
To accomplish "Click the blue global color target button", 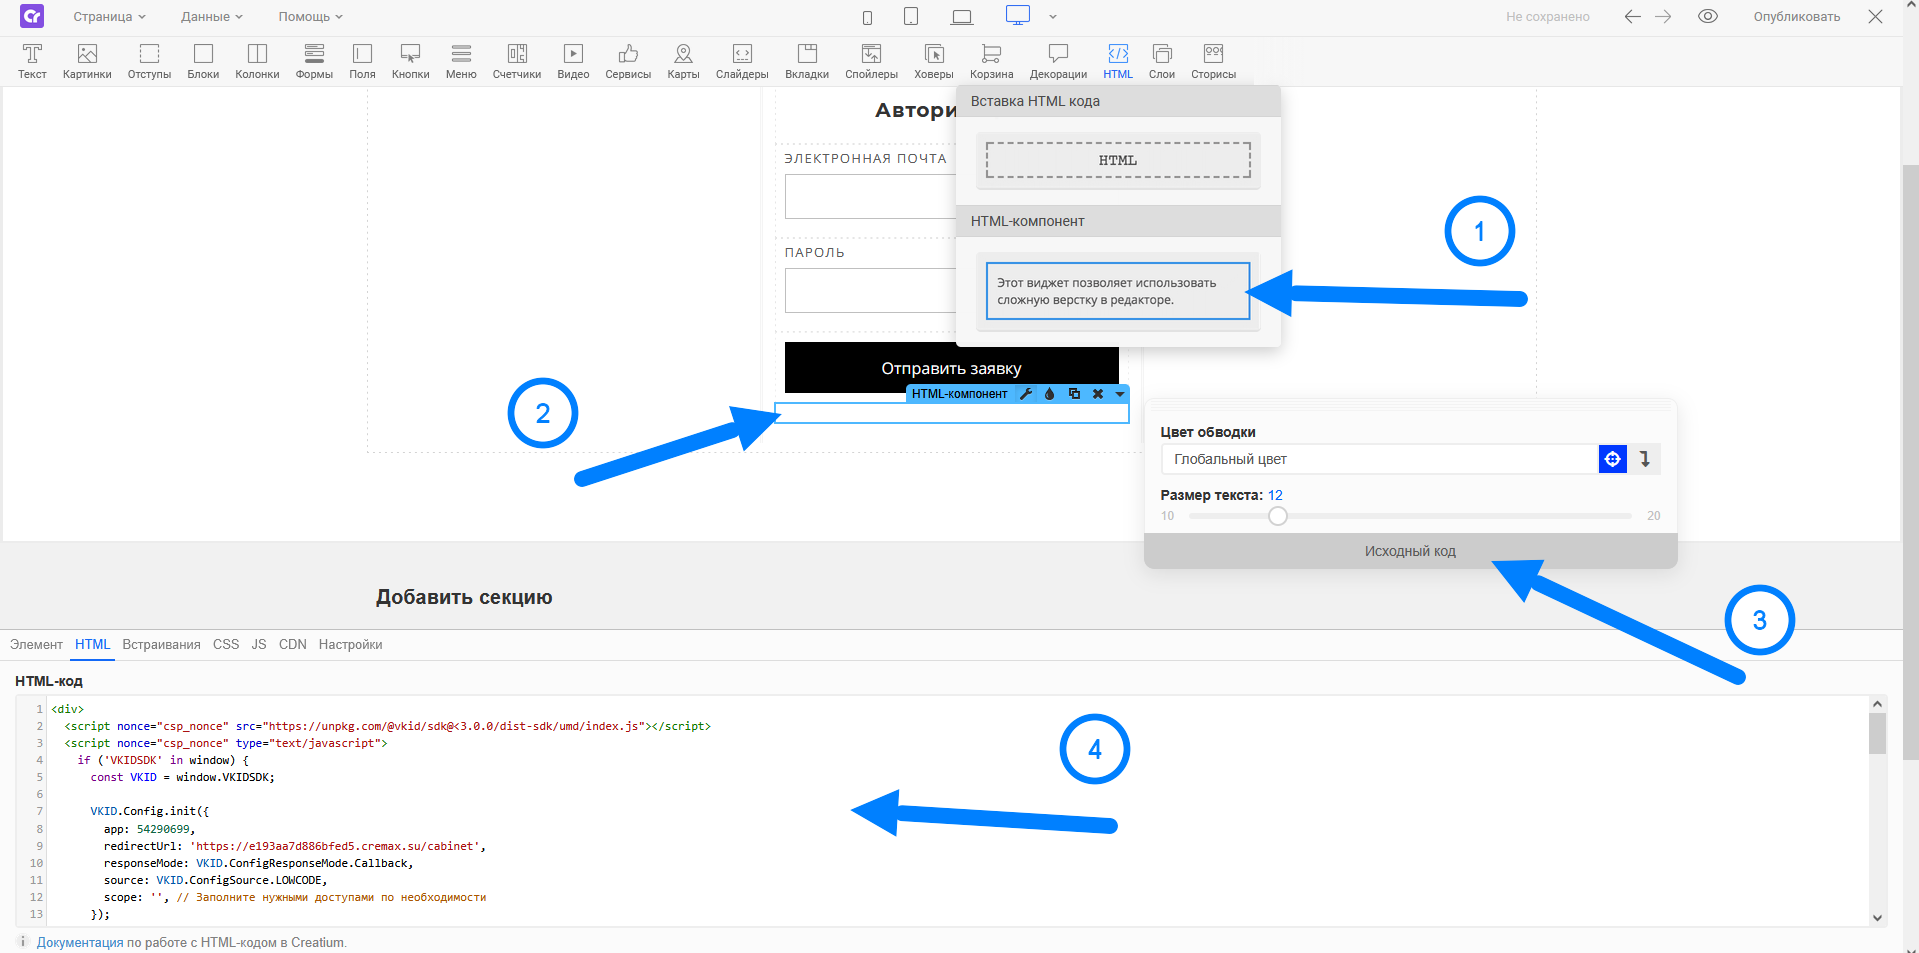I will pos(1613,459).
